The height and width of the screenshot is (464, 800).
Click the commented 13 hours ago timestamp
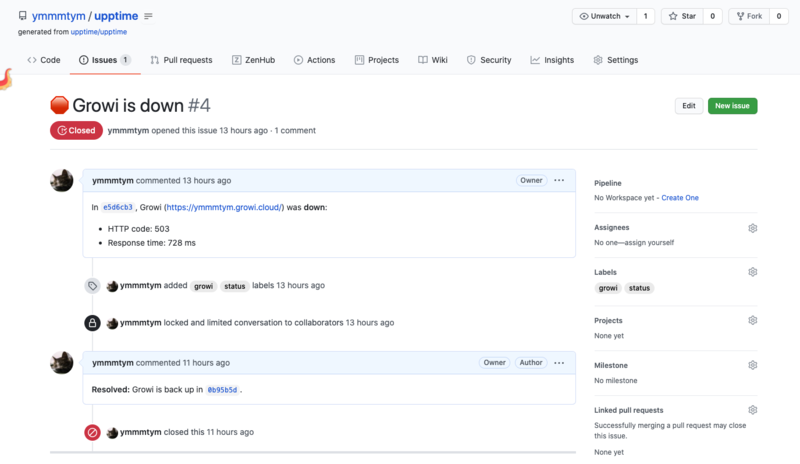click(207, 180)
